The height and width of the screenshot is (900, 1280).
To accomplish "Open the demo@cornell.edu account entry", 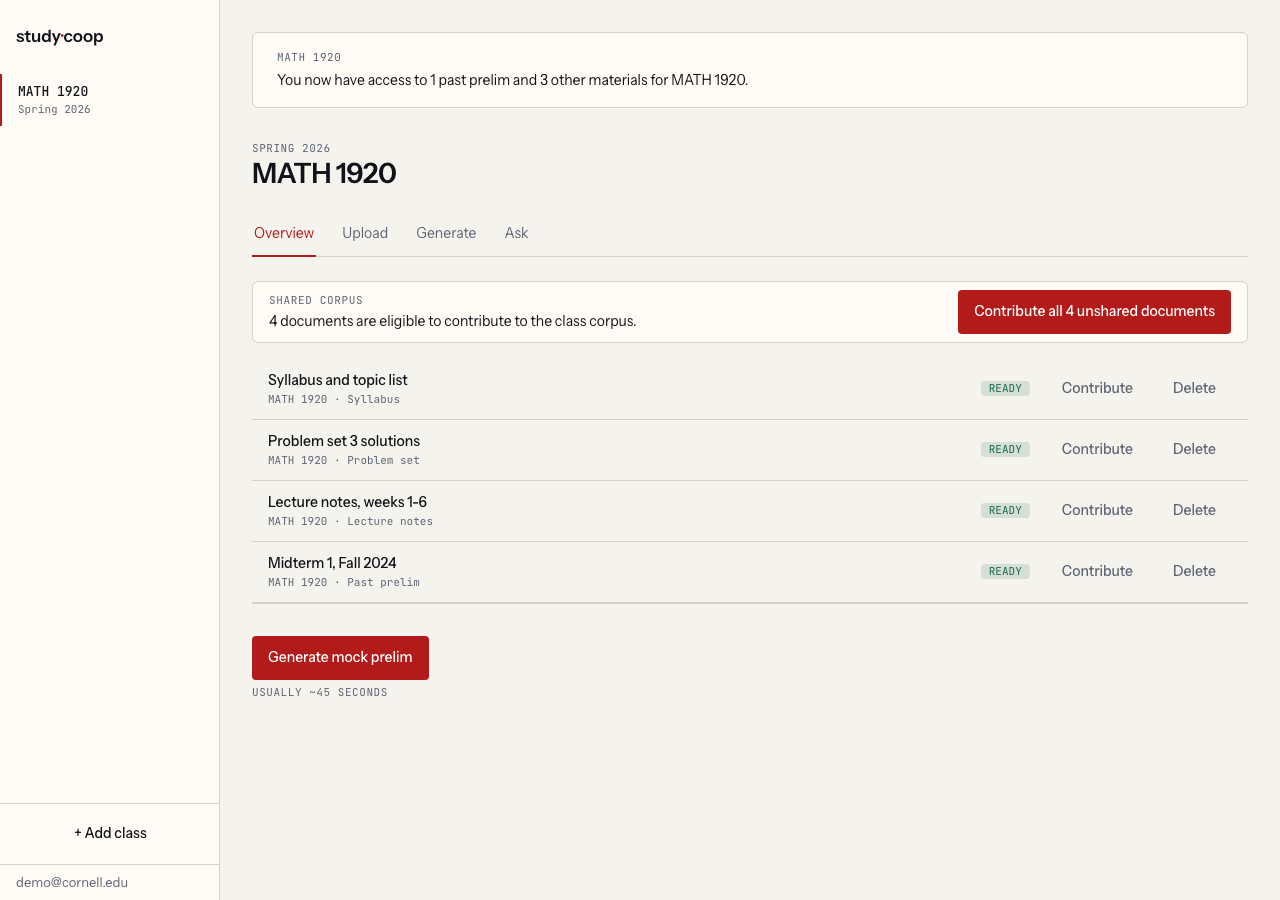I will (72, 882).
